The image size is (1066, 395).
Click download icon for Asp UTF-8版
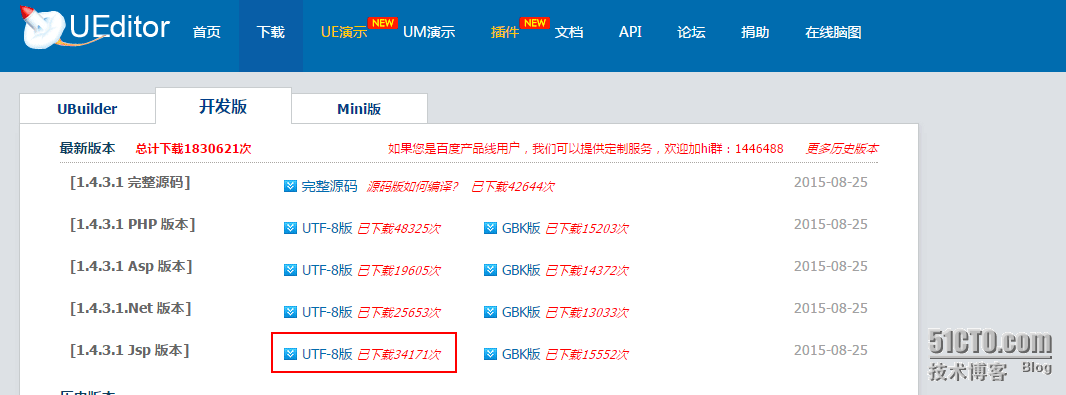coord(290,271)
